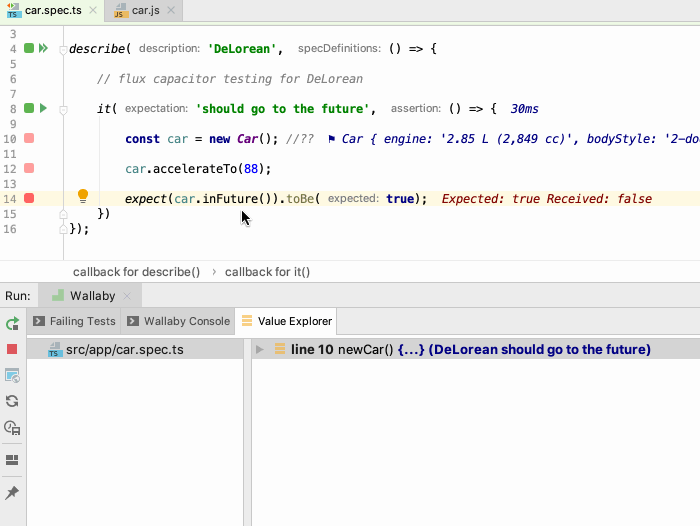Expand the 'line 10 newCar()' value node

click(259, 349)
